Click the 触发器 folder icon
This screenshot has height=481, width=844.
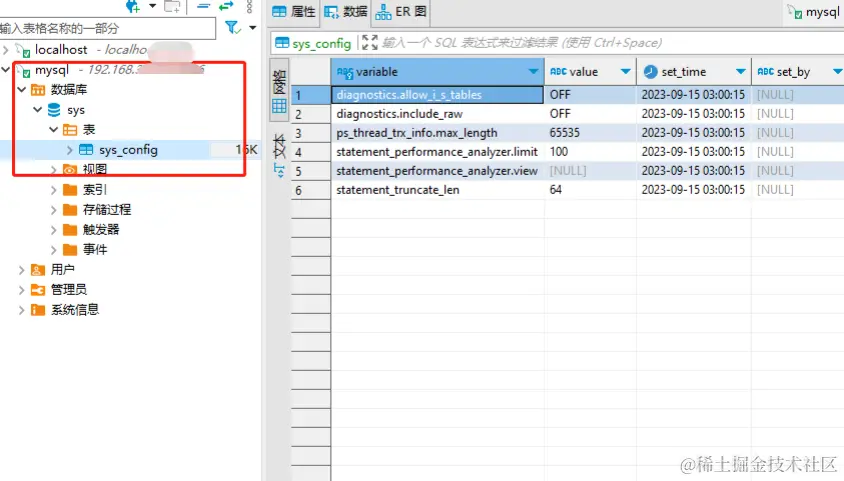(x=69, y=230)
